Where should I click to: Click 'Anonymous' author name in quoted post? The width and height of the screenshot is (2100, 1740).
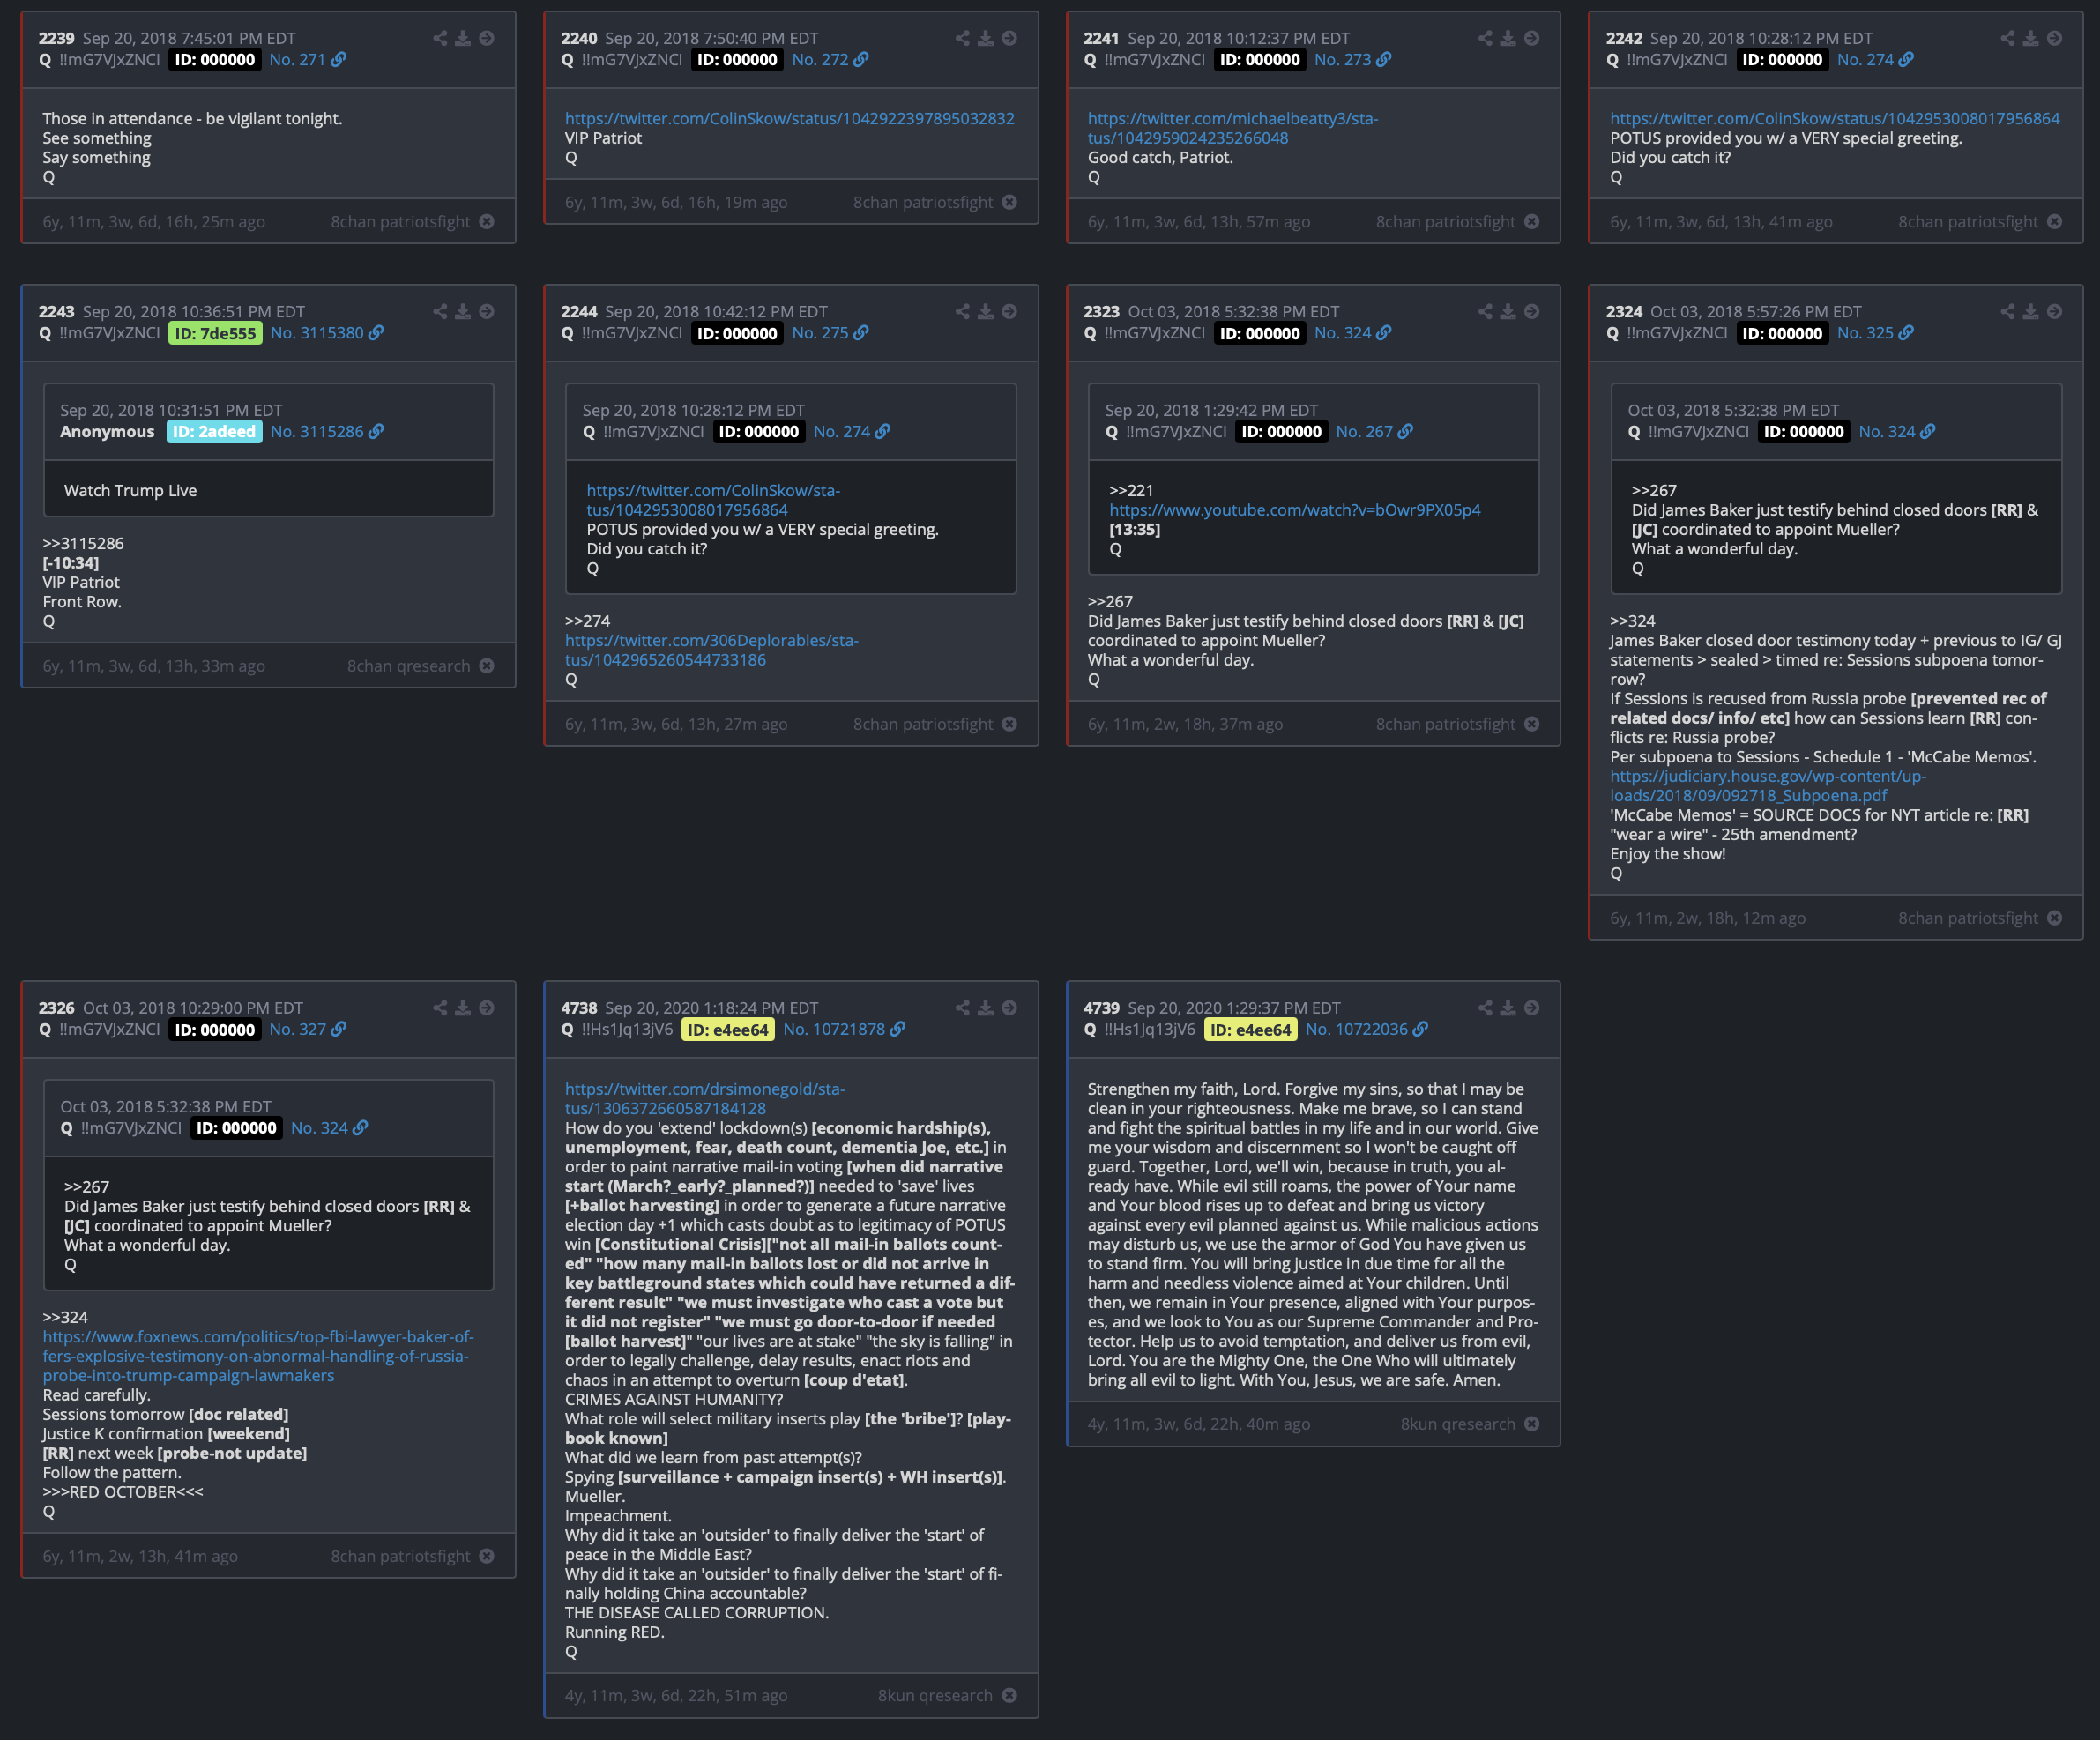[x=107, y=431]
